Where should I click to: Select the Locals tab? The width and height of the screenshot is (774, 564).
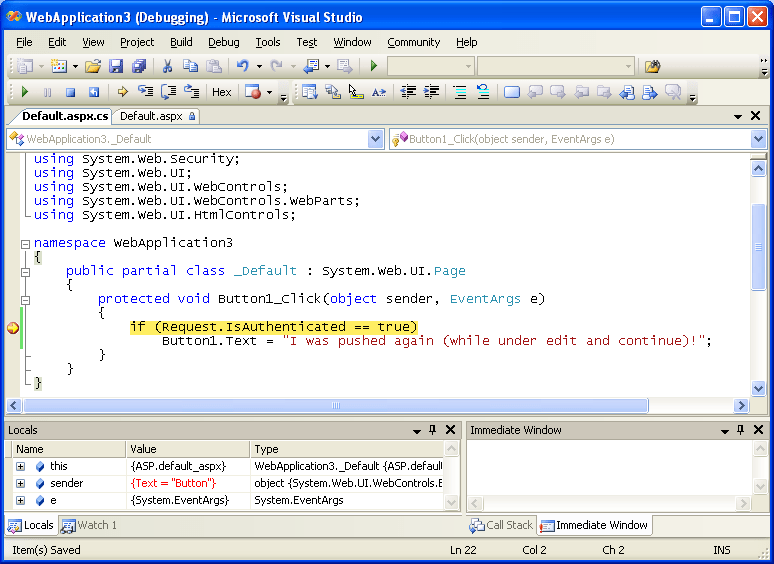click(x=31, y=525)
